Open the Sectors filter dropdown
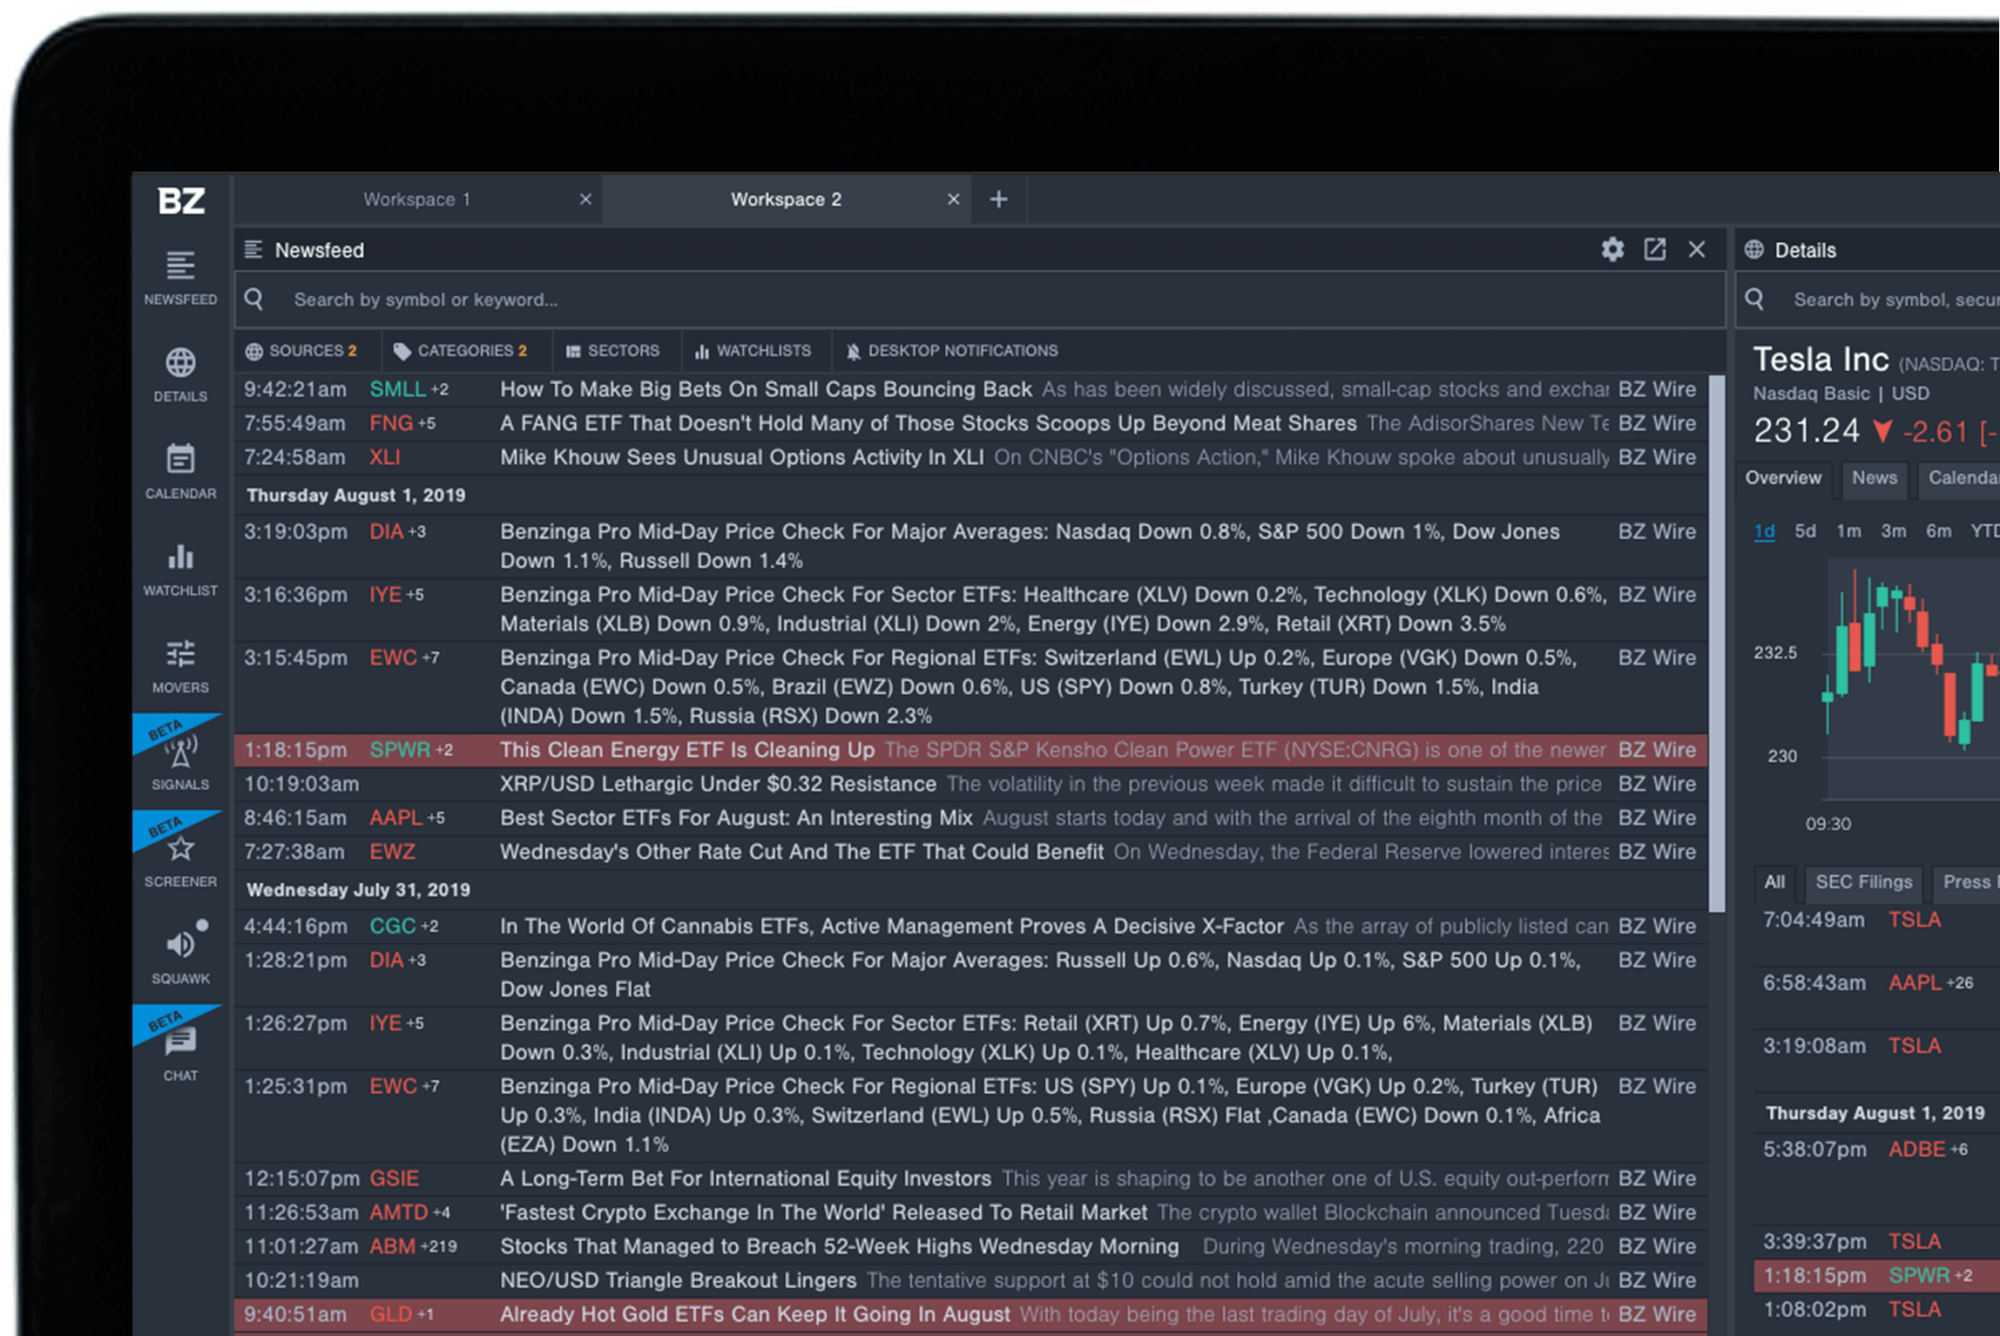Viewport: 2000px width, 1336px height. [613, 351]
